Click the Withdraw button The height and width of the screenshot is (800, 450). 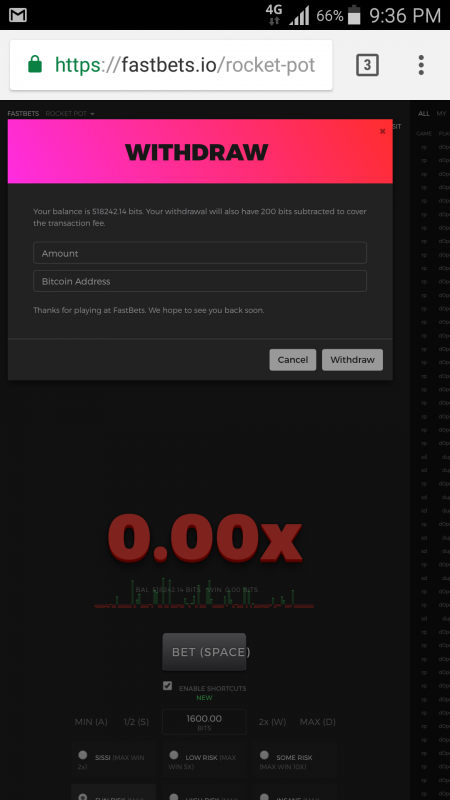pyautogui.click(x=353, y=360)
